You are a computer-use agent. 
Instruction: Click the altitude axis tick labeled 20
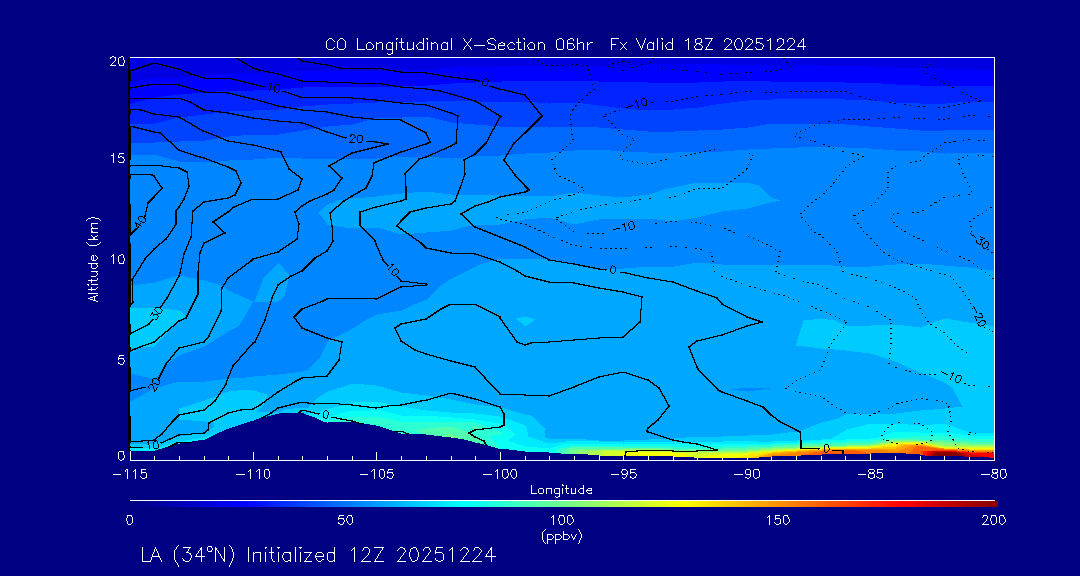pos(118,61)
